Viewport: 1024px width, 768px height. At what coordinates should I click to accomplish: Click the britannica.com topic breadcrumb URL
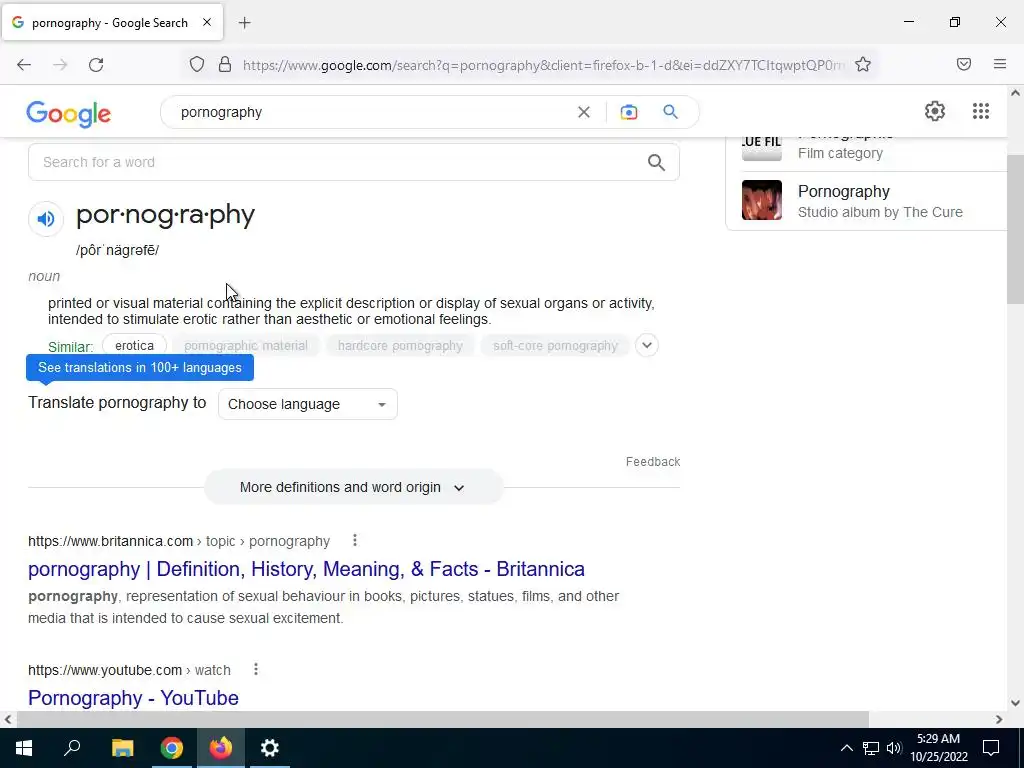[179, 541]
